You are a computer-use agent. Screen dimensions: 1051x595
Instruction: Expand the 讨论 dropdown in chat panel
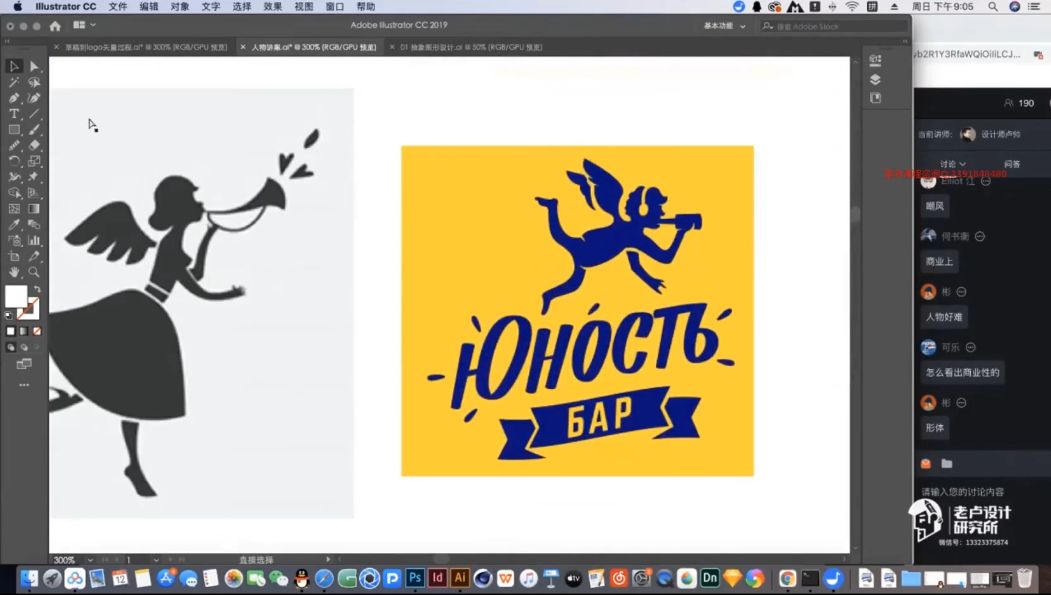(952, 164)
